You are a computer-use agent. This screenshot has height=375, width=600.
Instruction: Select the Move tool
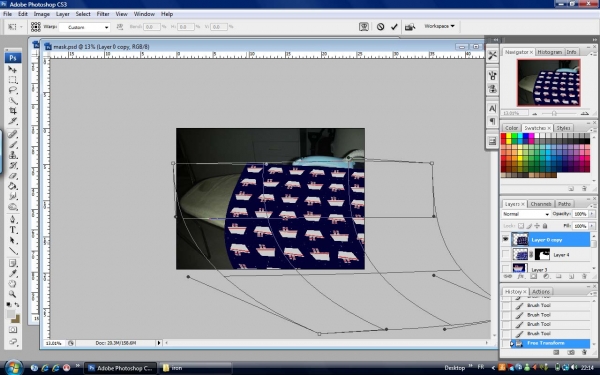pos(12,69)
